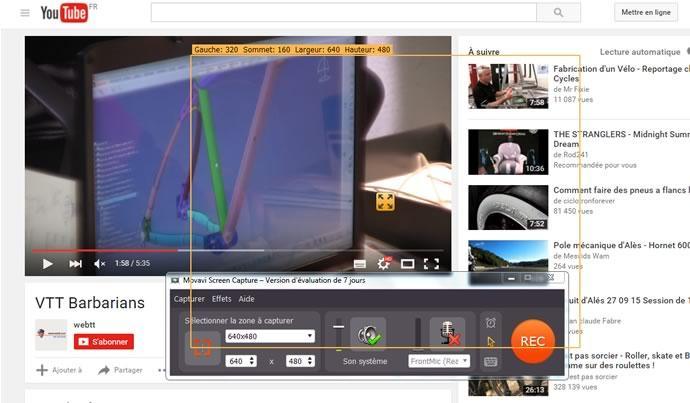Open Pole mécanique d'Alès Hornet thumbnail
The height and width of the screenshot is (403, 690).
pos(508,256)
